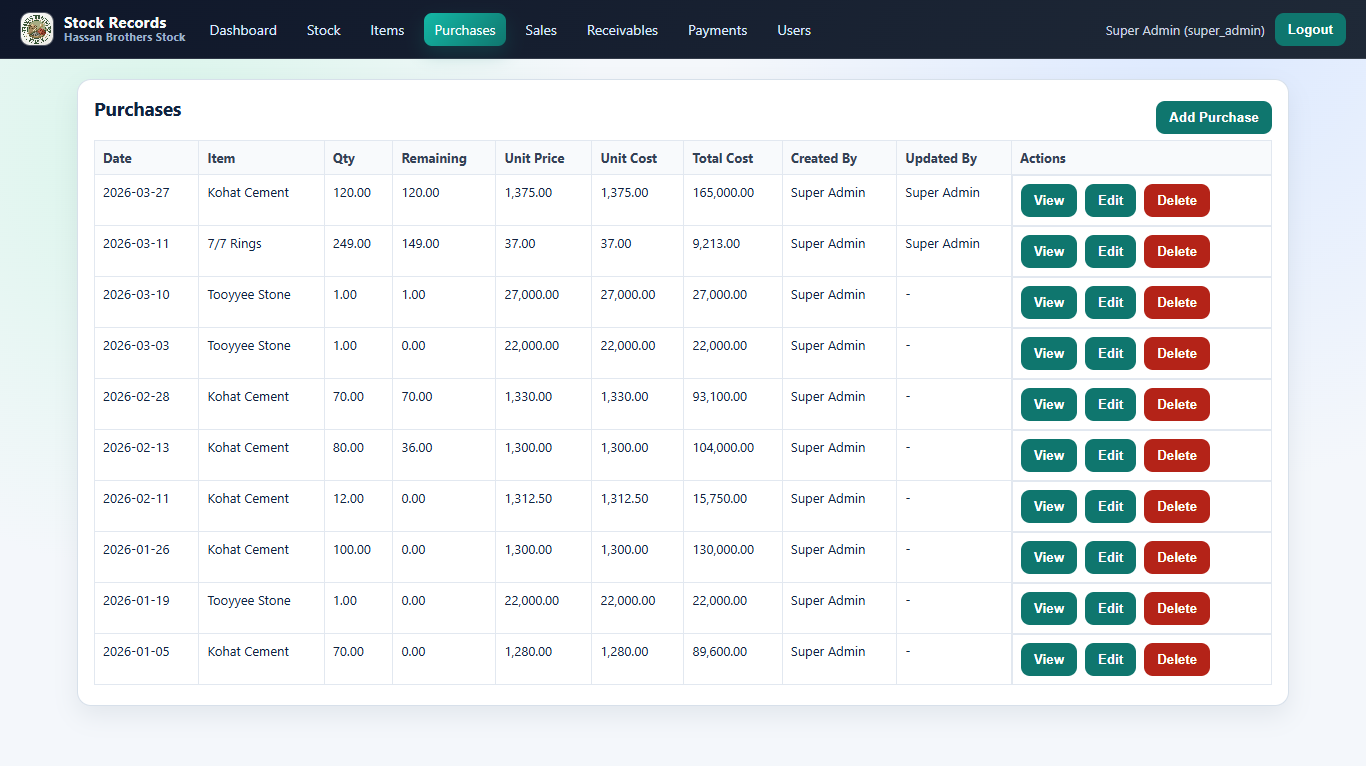The image size is (1366, 766).
Task: View the 2026-01-26 purchase record
Action: click(1049, 557)
